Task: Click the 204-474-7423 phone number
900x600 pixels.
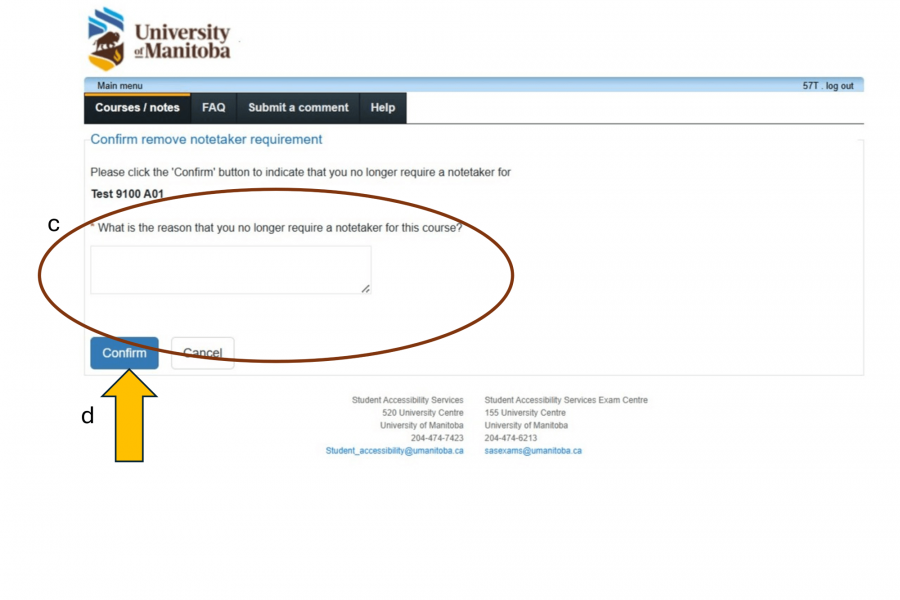Action: 437,438
